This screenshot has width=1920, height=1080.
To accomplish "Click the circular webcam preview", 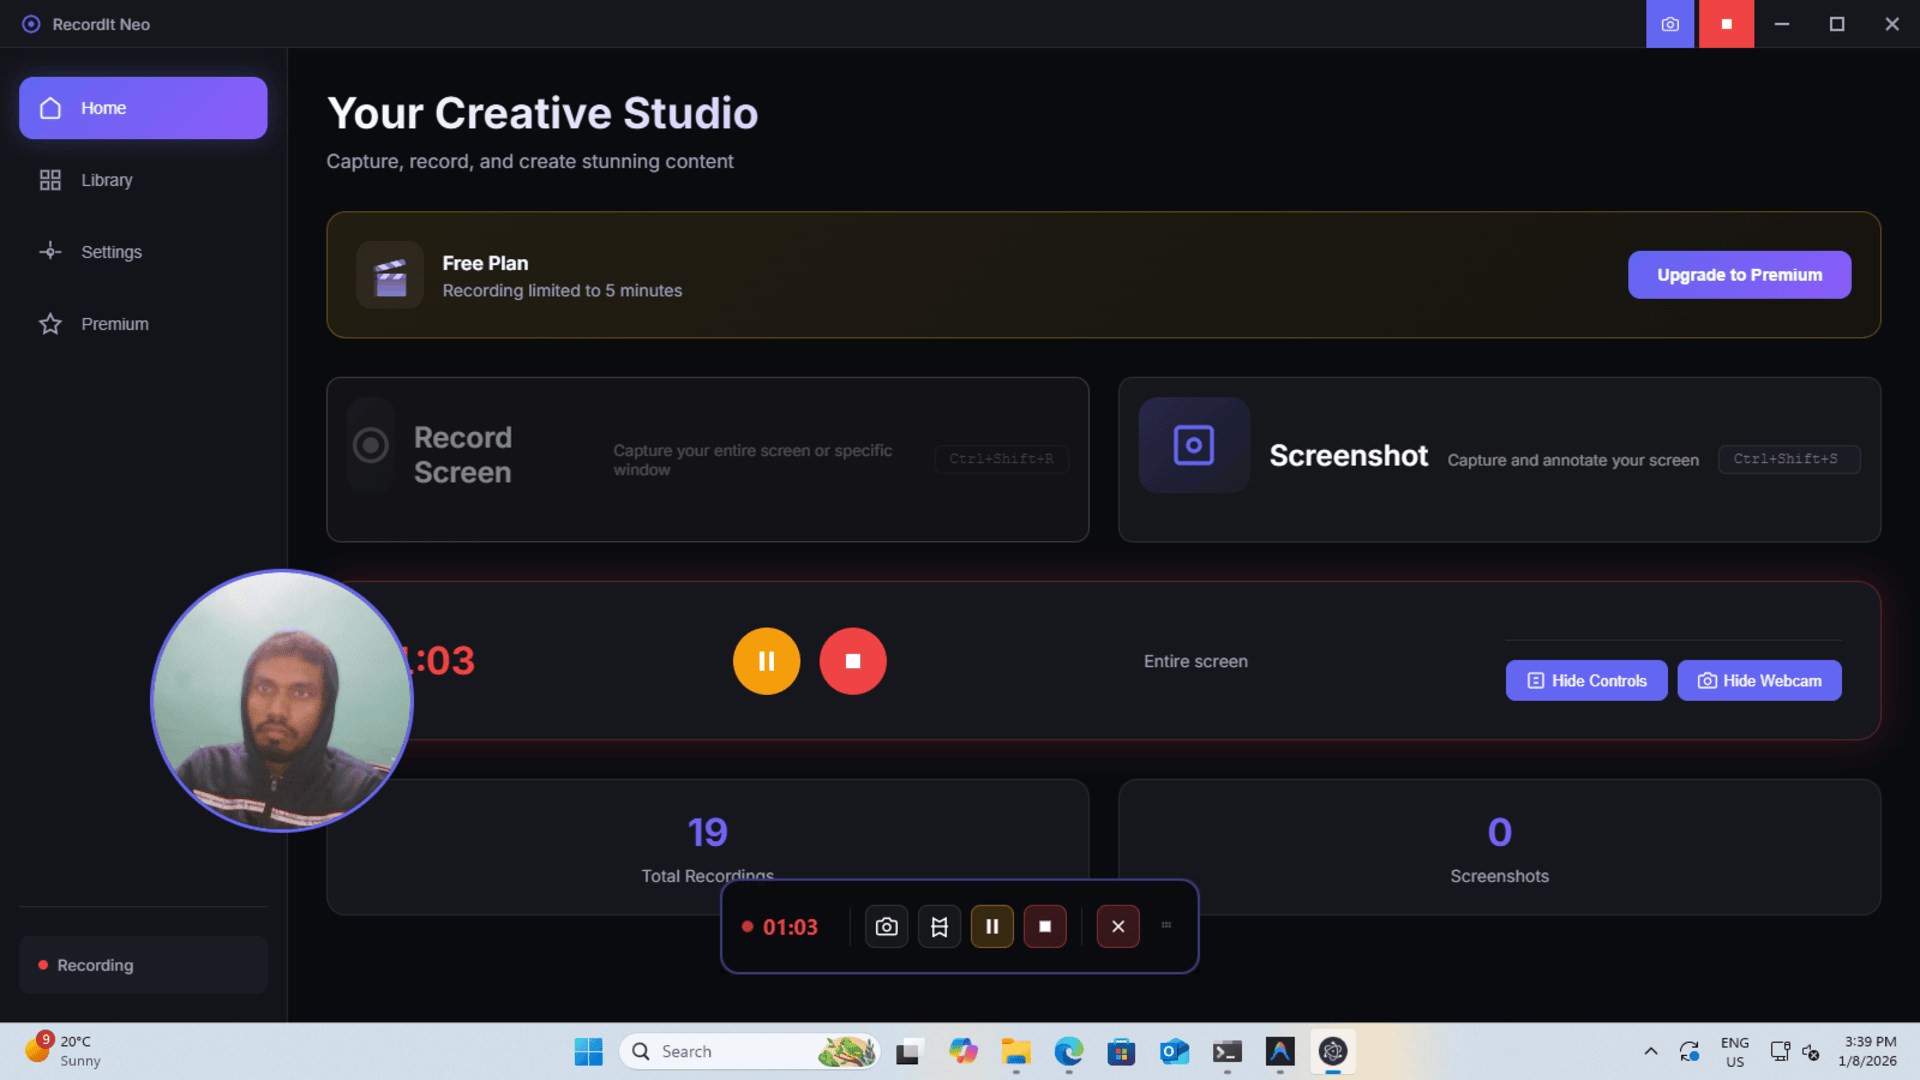I will tap(282, 700).
